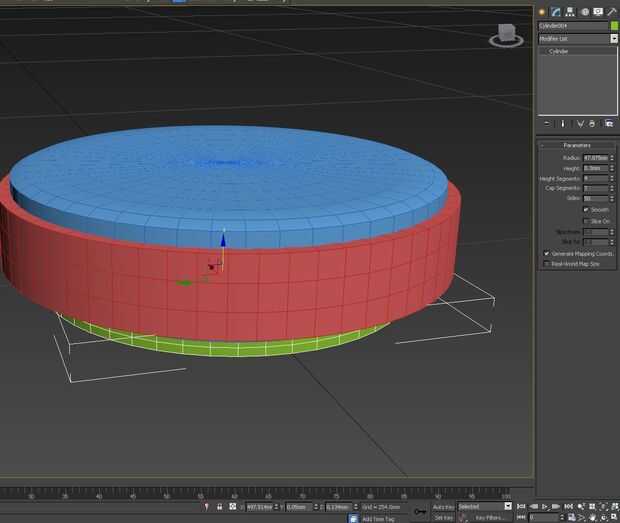
Task: Toggle the Smooth checkbox
Action: coord(586,210)
